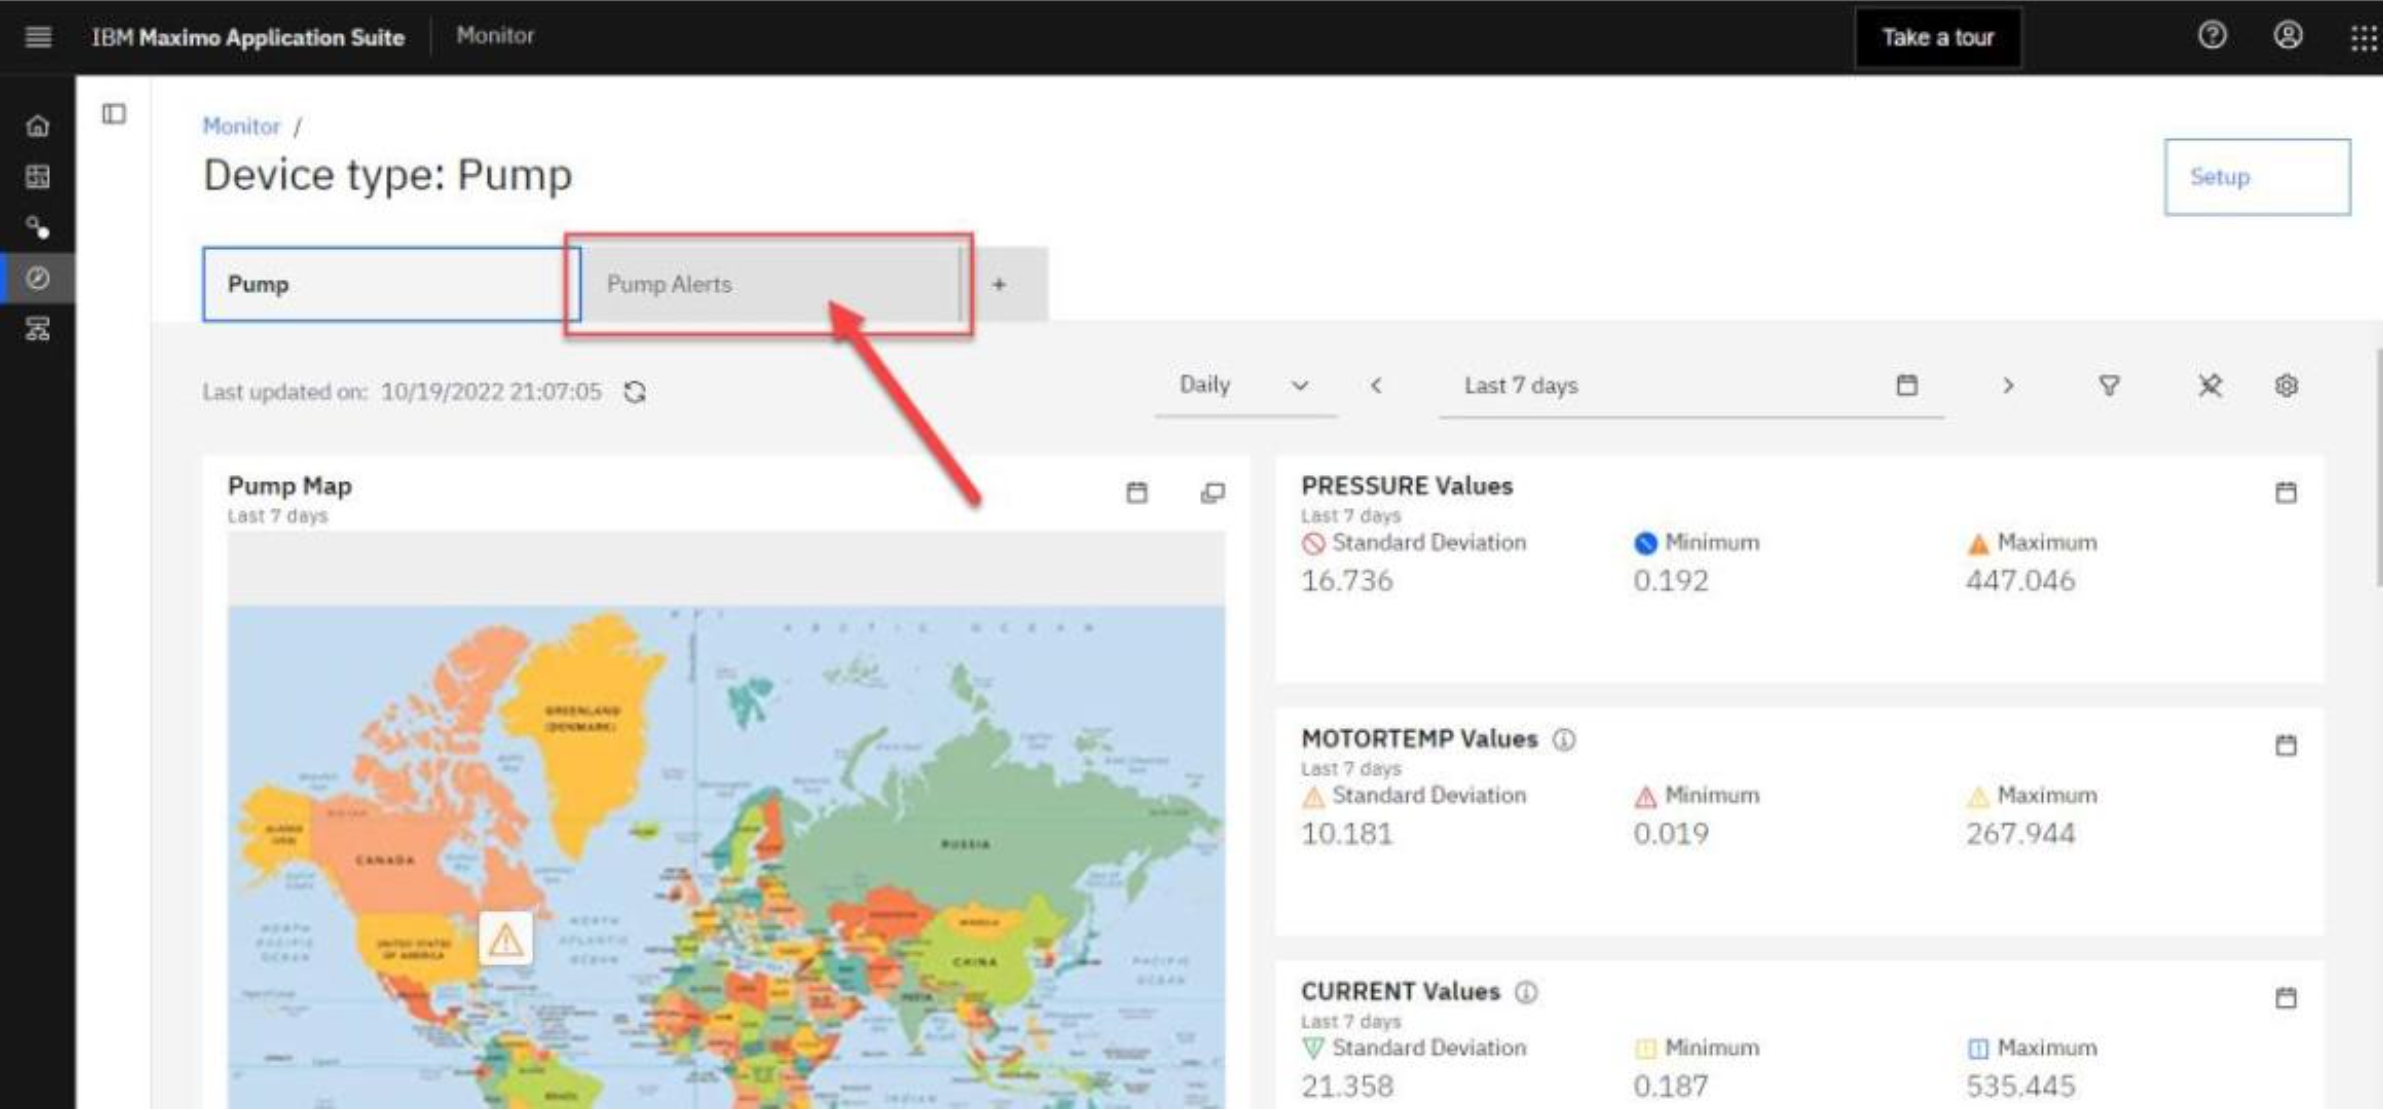2384x1110 pixels.
Task: Refresh the last updated data
Action: (635, 392)
